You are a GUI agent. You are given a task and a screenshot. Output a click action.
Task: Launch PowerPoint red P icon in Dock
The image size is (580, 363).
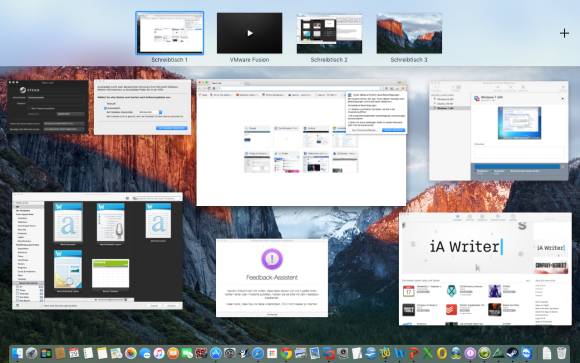413,353
